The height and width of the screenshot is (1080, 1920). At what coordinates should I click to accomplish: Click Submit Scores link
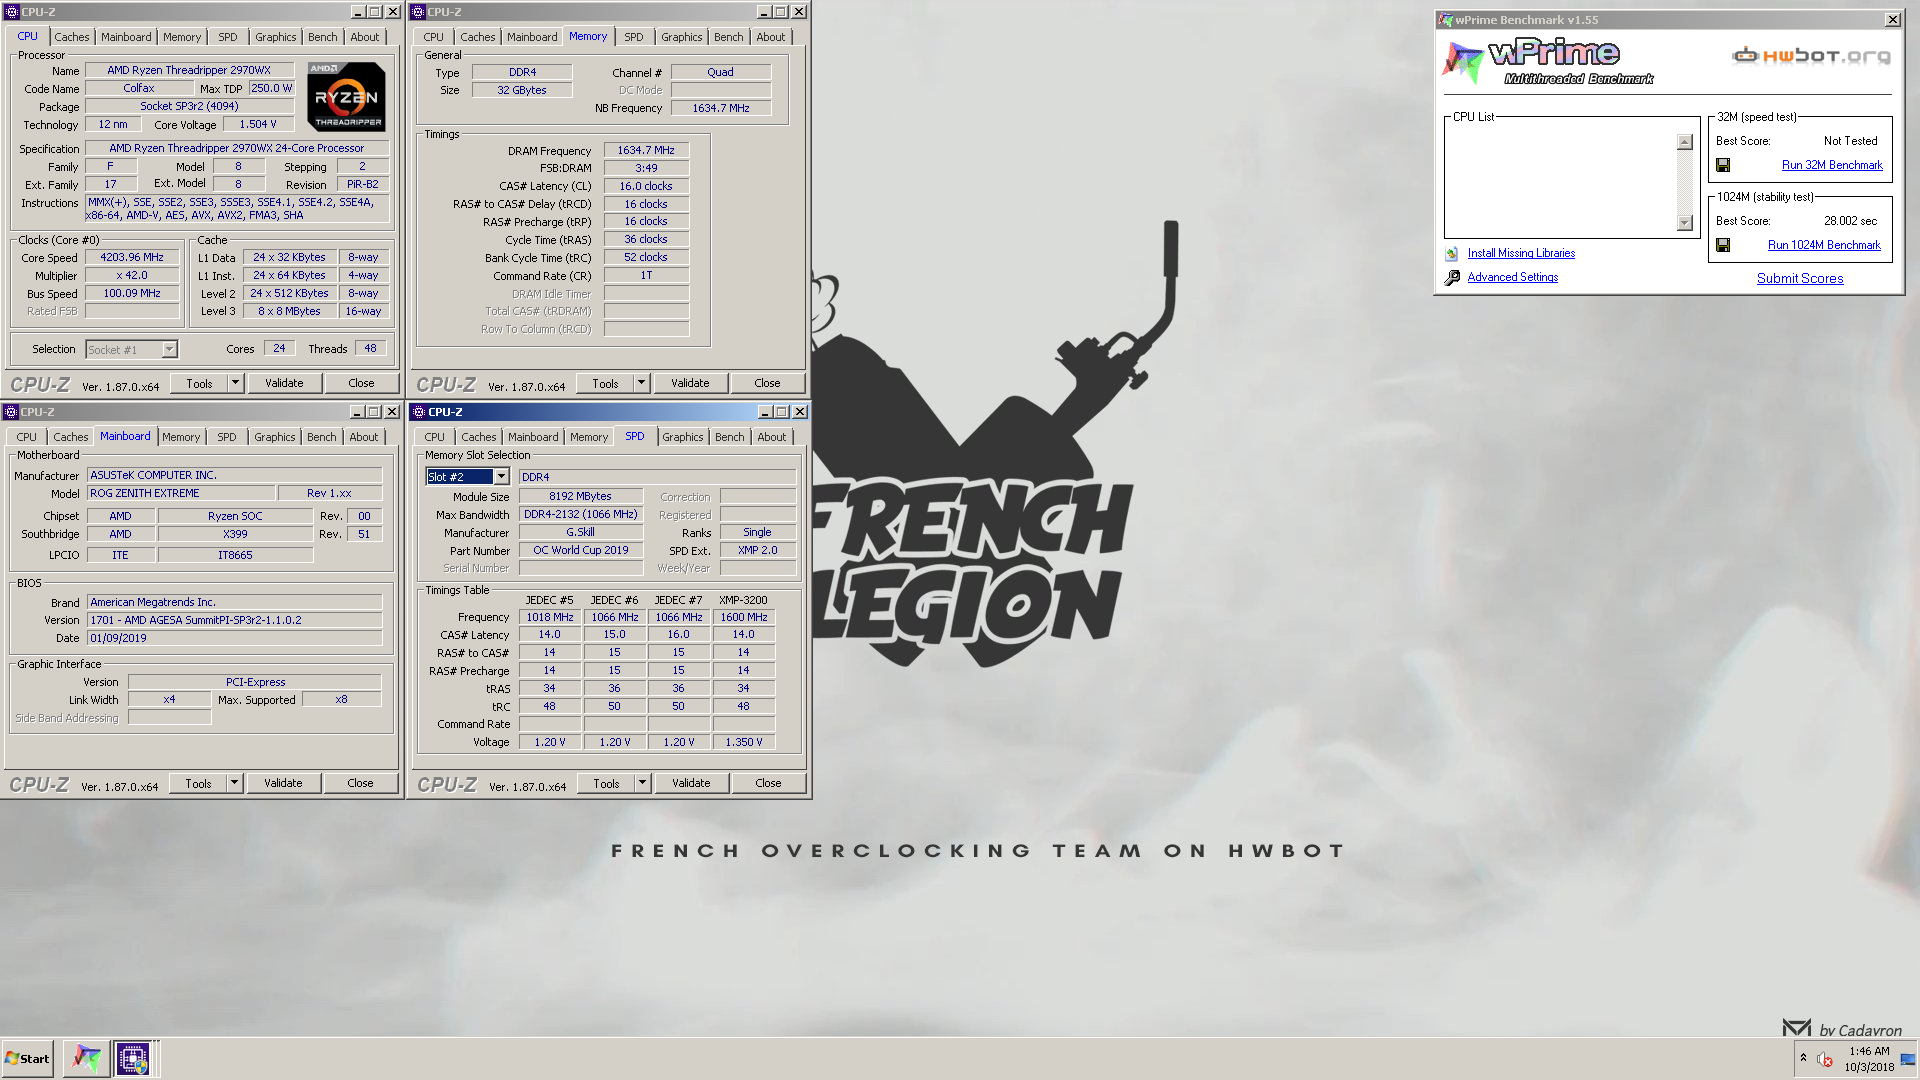click(x=1800, y=278)
